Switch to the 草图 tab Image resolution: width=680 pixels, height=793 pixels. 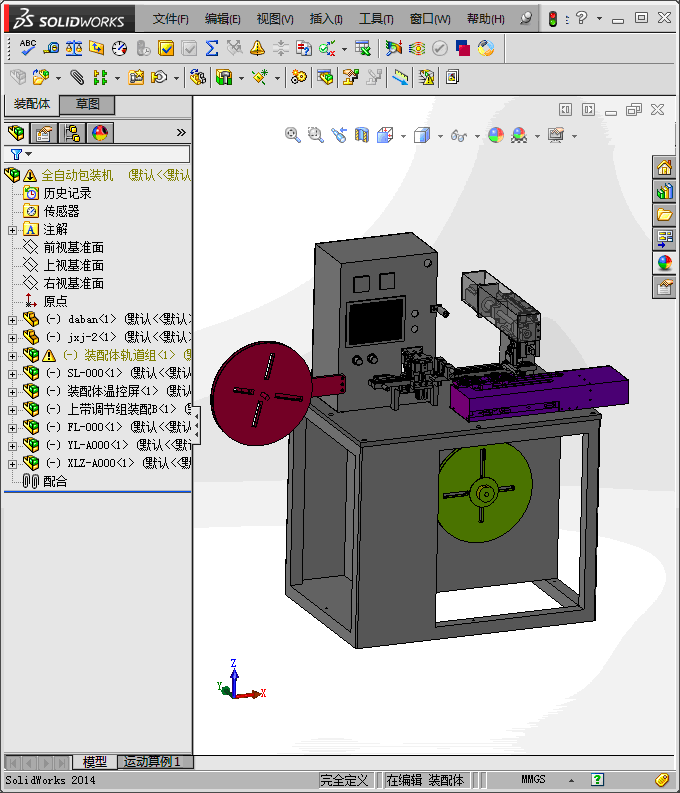tap(87, 104)
